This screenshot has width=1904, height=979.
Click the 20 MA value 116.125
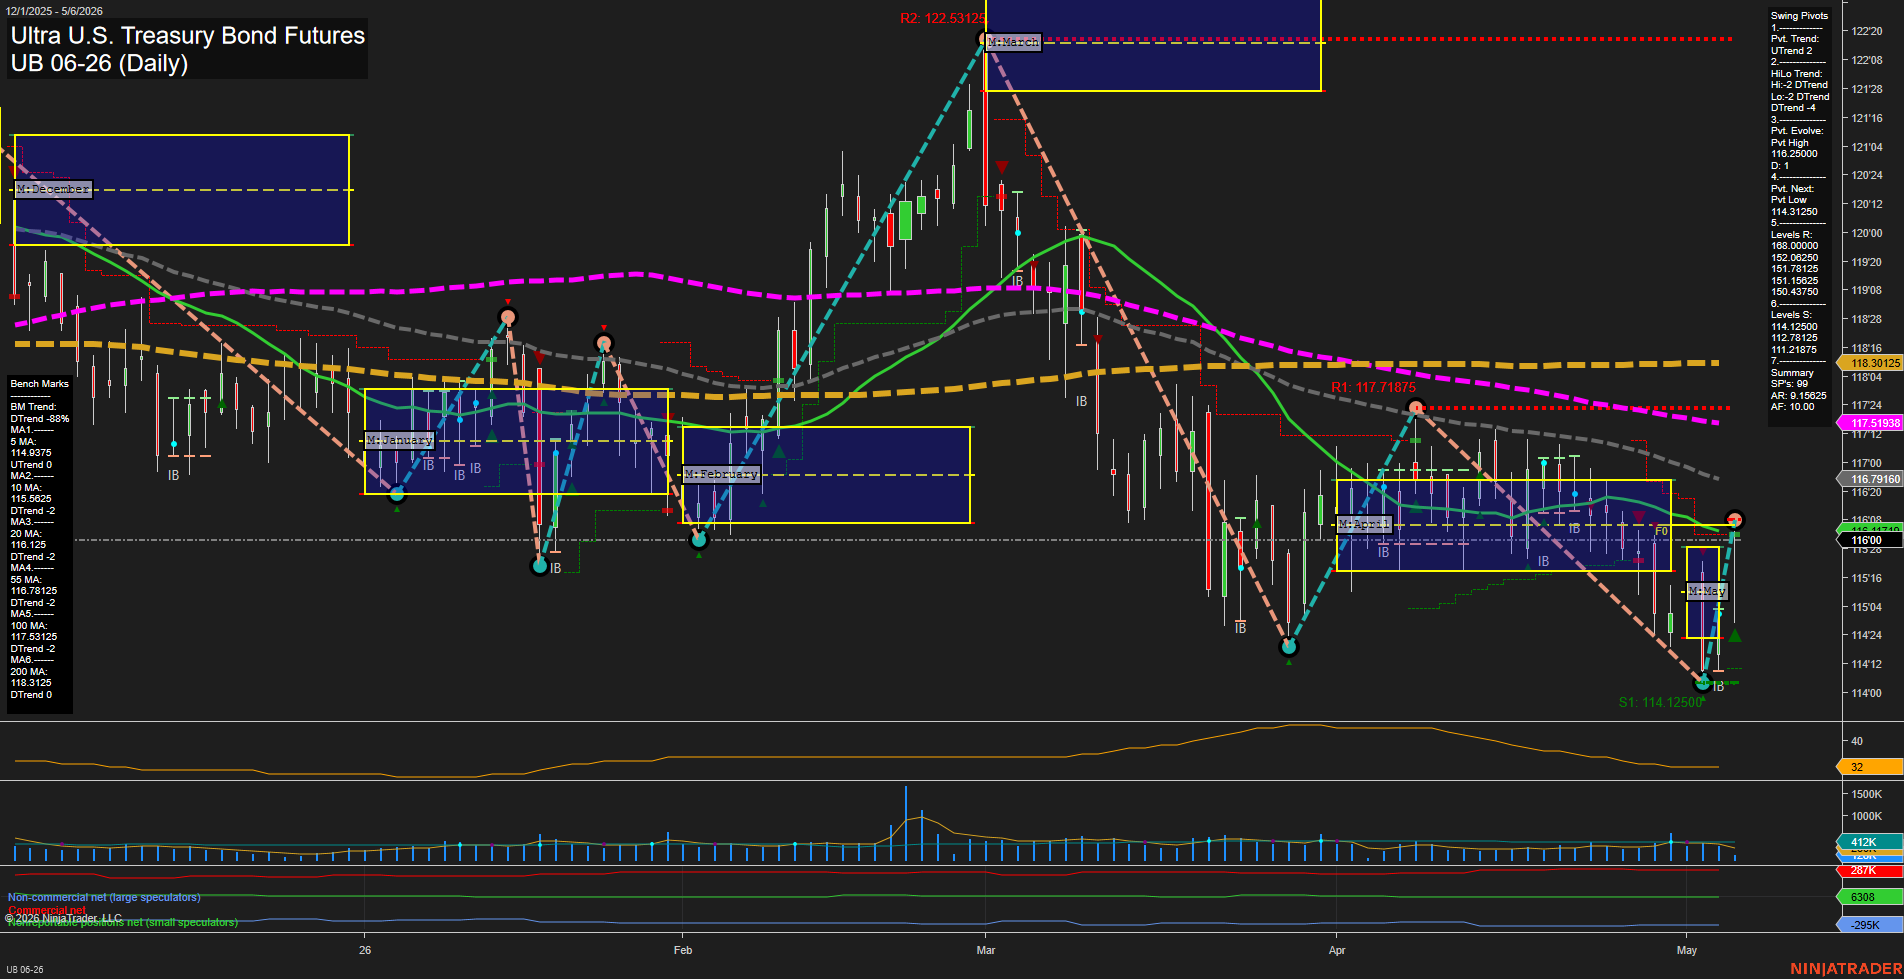click(28, 545)
